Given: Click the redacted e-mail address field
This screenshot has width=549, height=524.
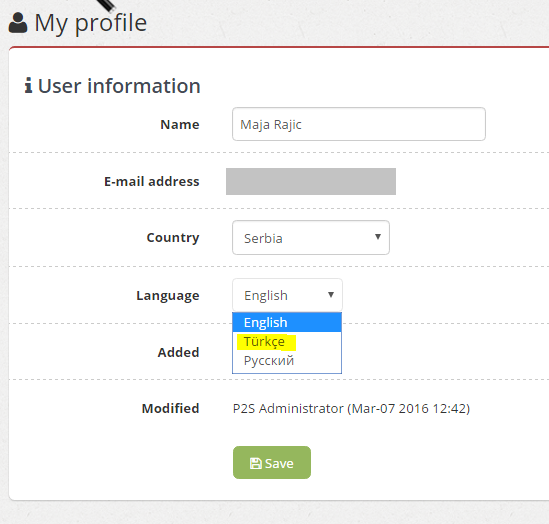Looking at the screenshot, I should 311,181.
